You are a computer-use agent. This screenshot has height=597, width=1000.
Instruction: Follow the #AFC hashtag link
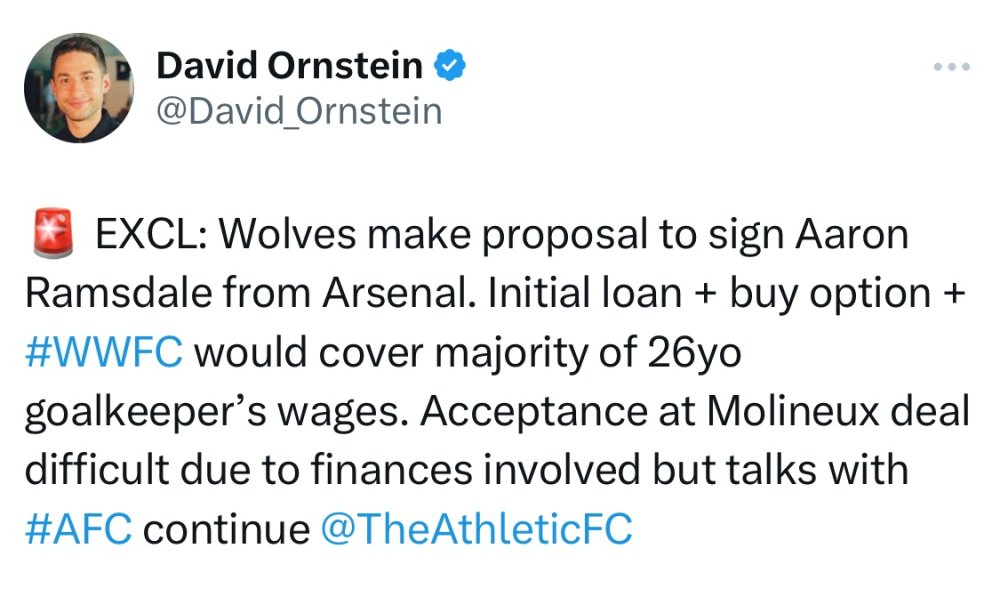pos(76,529)
